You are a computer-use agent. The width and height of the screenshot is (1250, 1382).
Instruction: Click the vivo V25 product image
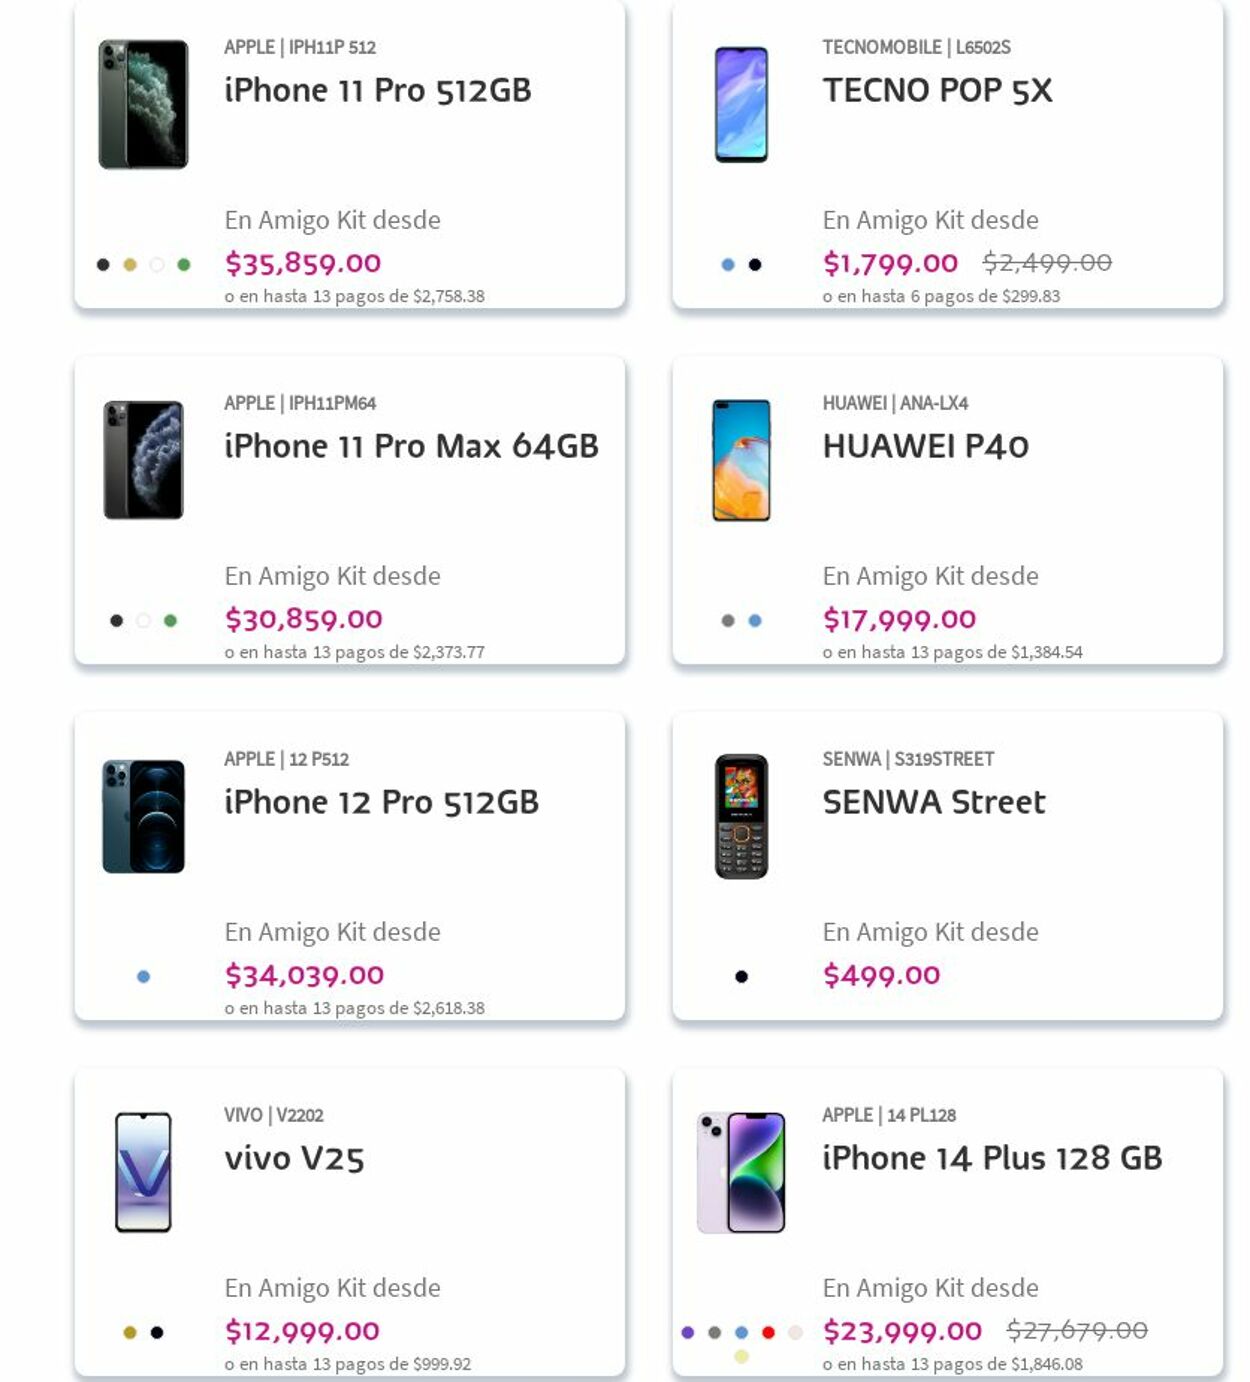[x=143, y=1172]
